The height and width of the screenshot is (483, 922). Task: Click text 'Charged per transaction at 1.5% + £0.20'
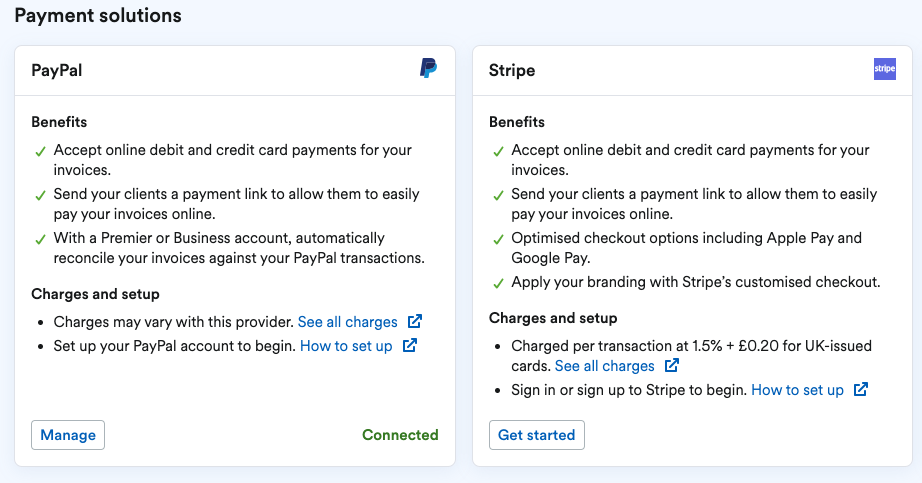pyautogui.click(x=645, y=346)
